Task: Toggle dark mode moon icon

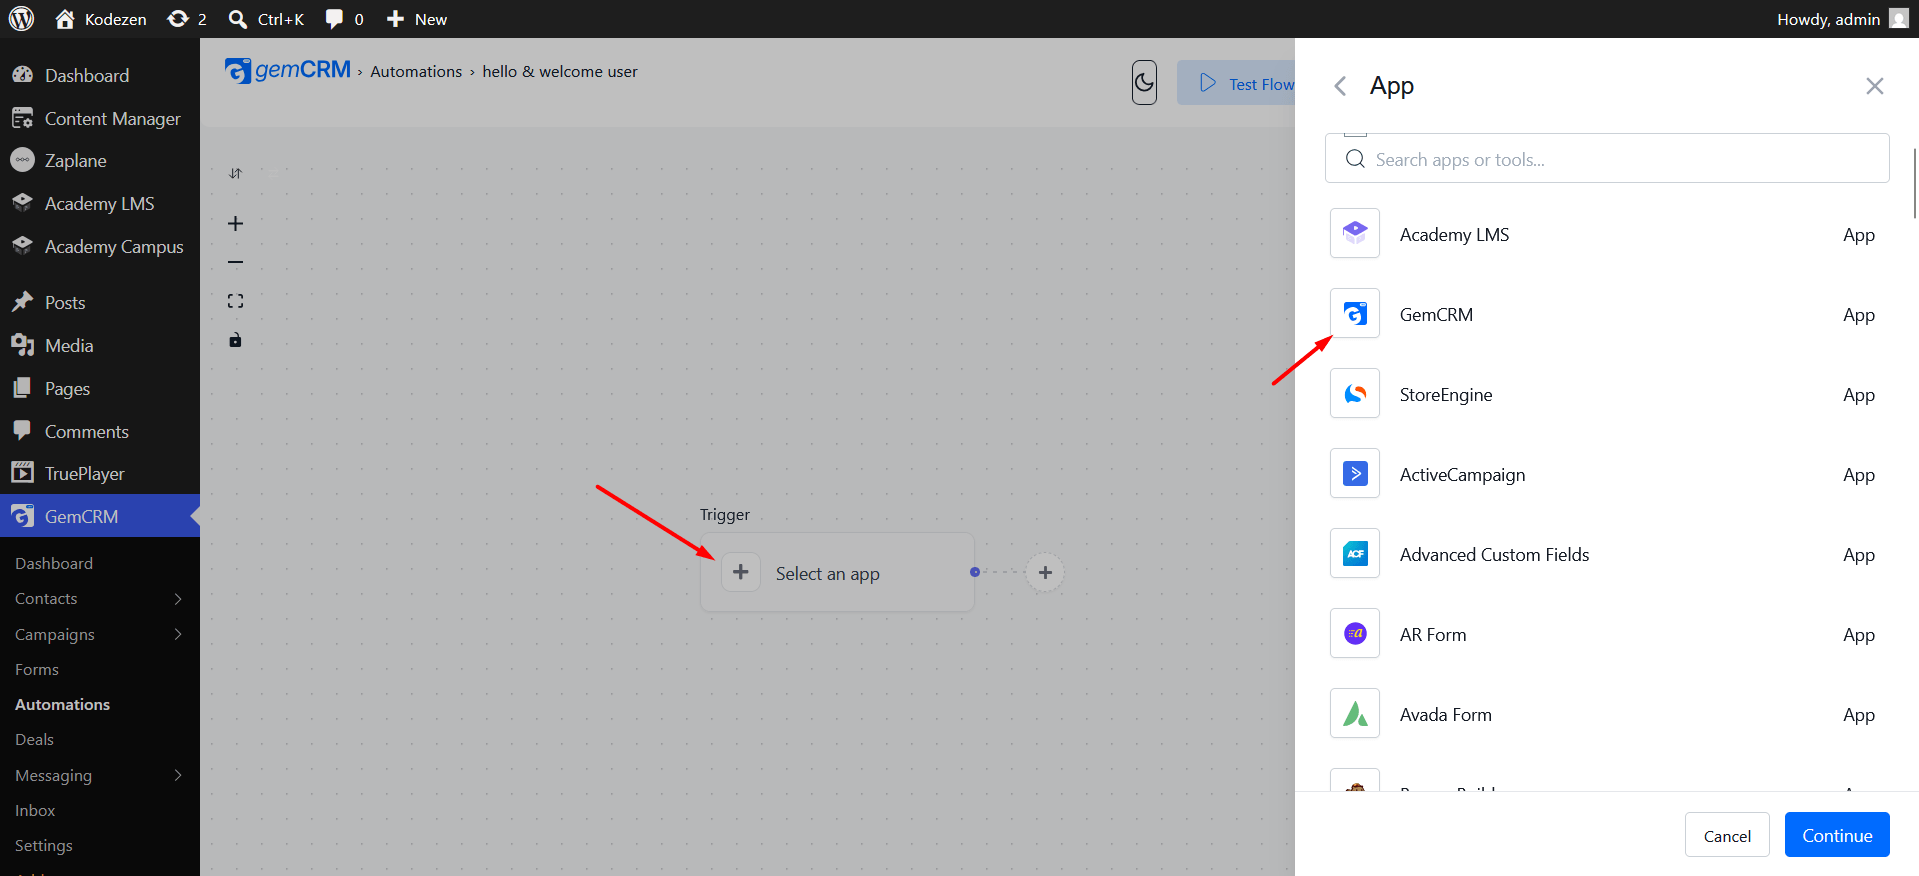Action: [x=1144, y=83]
